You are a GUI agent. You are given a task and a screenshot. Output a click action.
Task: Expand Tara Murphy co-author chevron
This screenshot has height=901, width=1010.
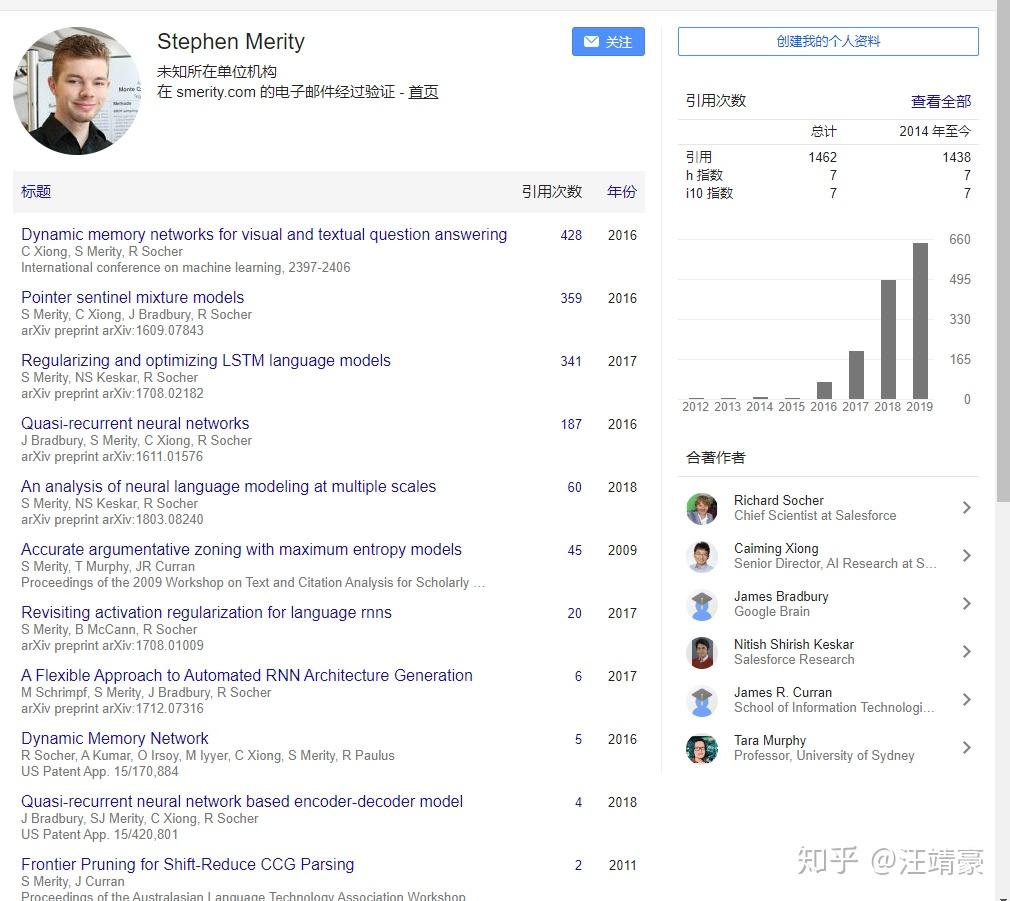(966, 747)
